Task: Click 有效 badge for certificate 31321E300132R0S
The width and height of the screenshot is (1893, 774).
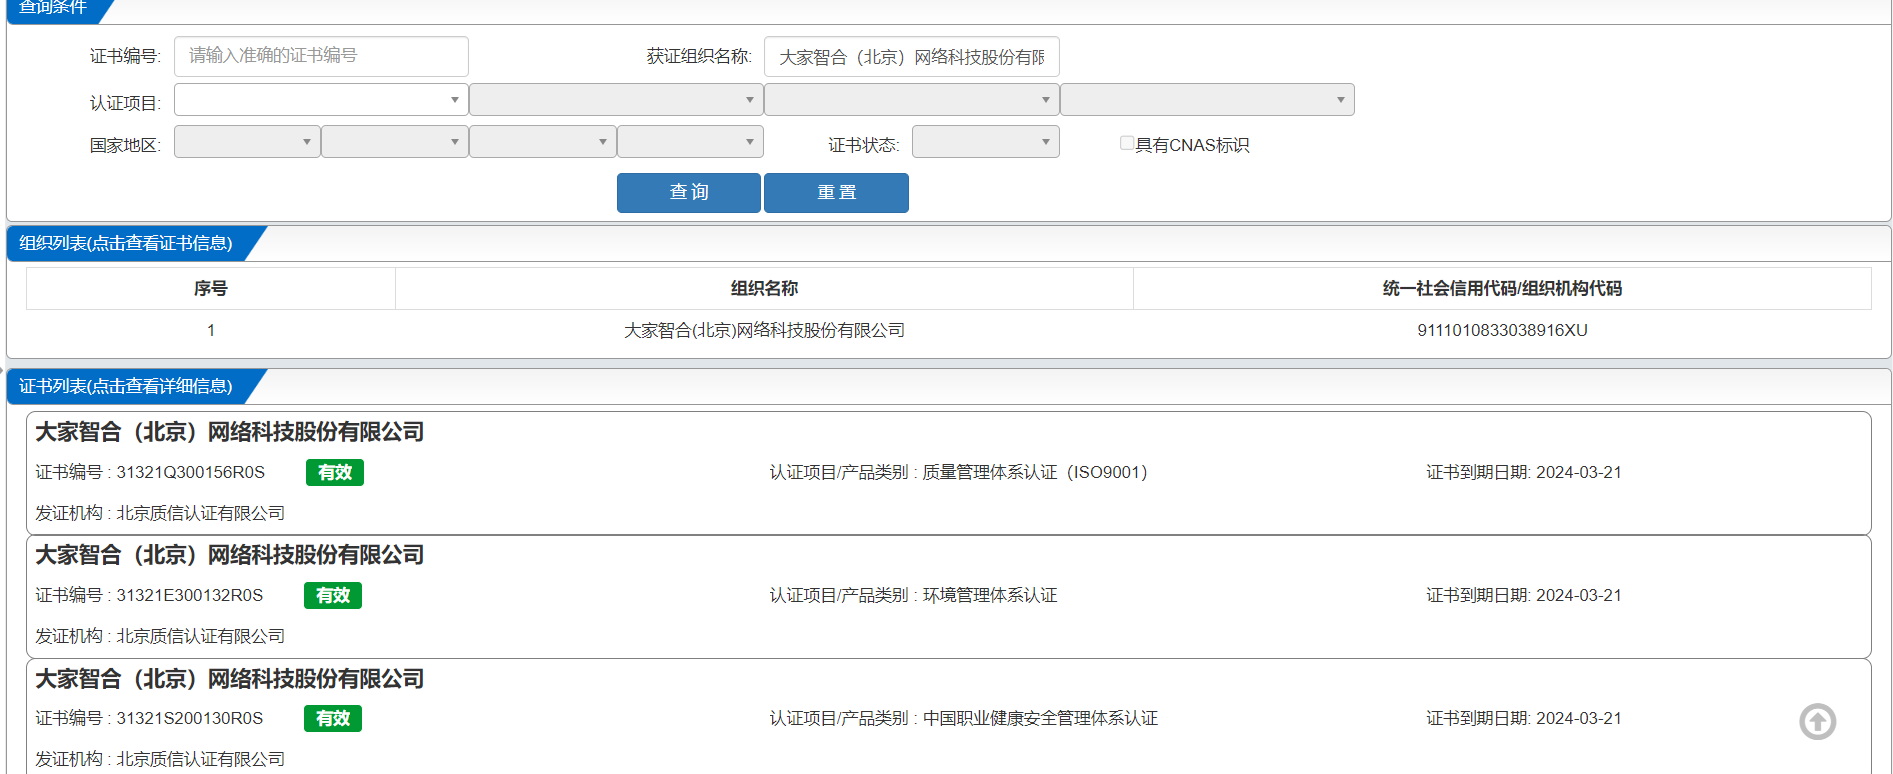Action: click(x=333, y=595)
